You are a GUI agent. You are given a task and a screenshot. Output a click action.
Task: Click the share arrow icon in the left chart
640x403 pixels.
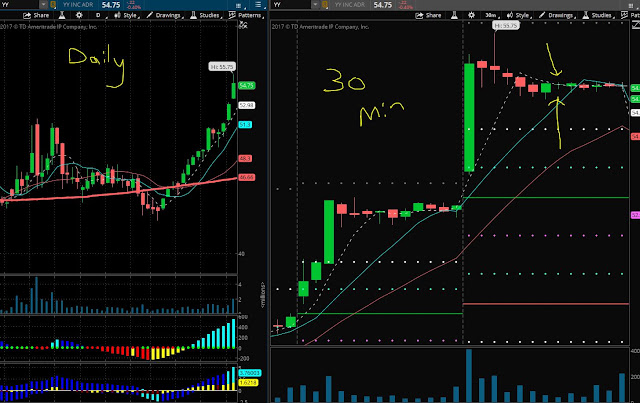(27, 16)
